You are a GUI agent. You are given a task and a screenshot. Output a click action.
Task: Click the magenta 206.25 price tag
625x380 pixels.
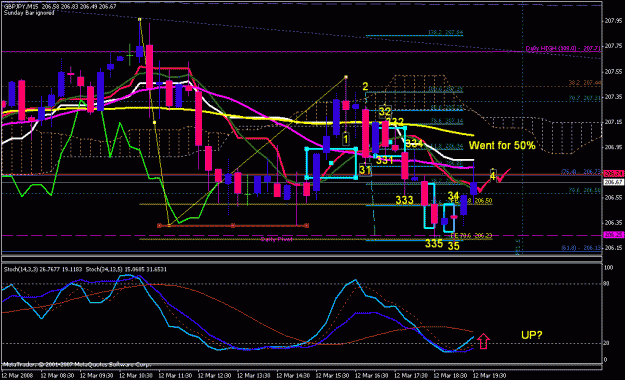[614, 235]
